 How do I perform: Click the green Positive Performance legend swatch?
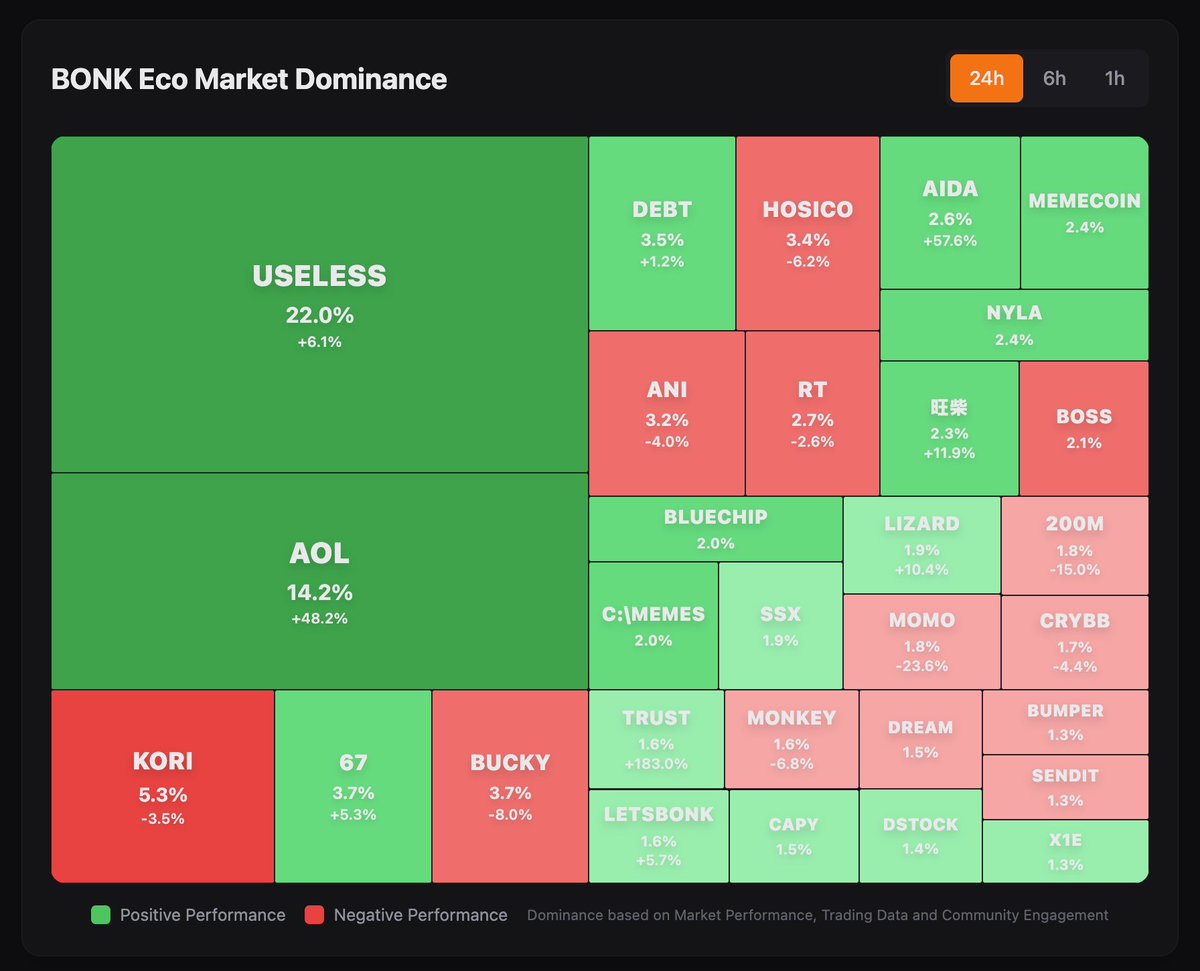tap(100, 915)
